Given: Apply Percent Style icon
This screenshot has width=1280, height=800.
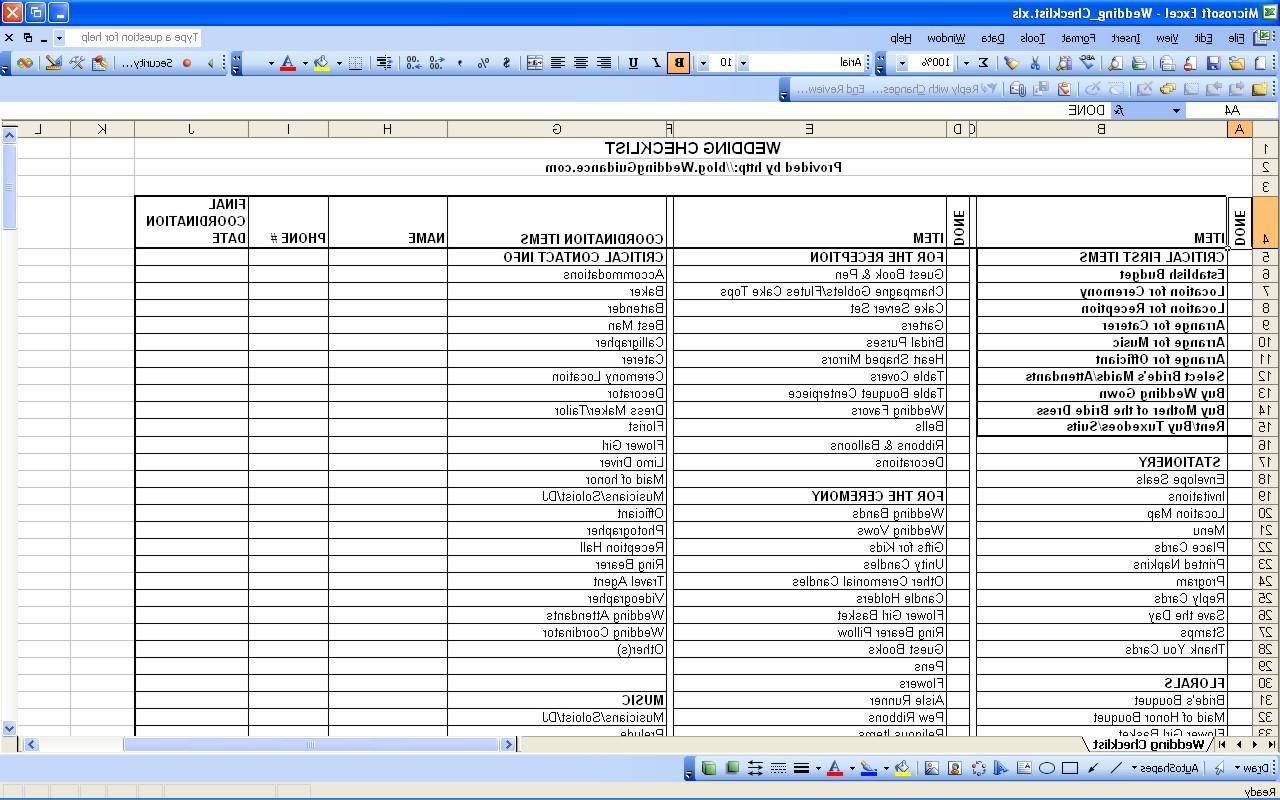Looking at the screenshot, I should tap(482, 63).
